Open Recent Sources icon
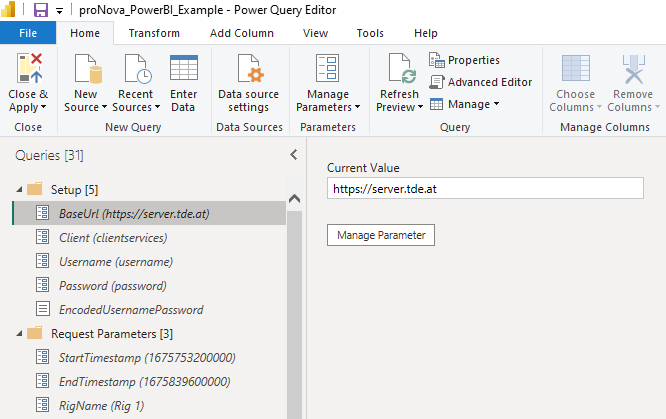The width and height of the screenshot is (666, 419). click(x=133, y=70)
